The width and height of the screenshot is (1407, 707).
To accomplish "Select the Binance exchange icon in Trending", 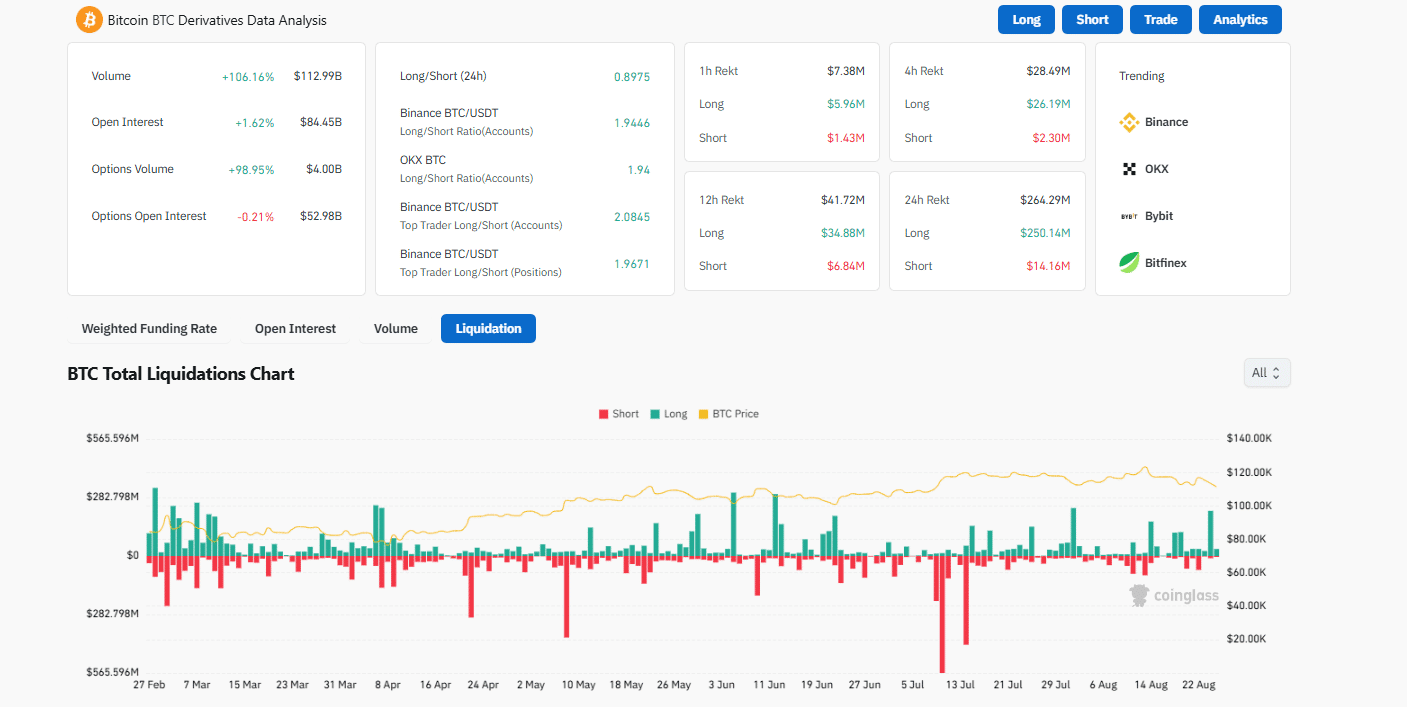I will (1129, 122).
